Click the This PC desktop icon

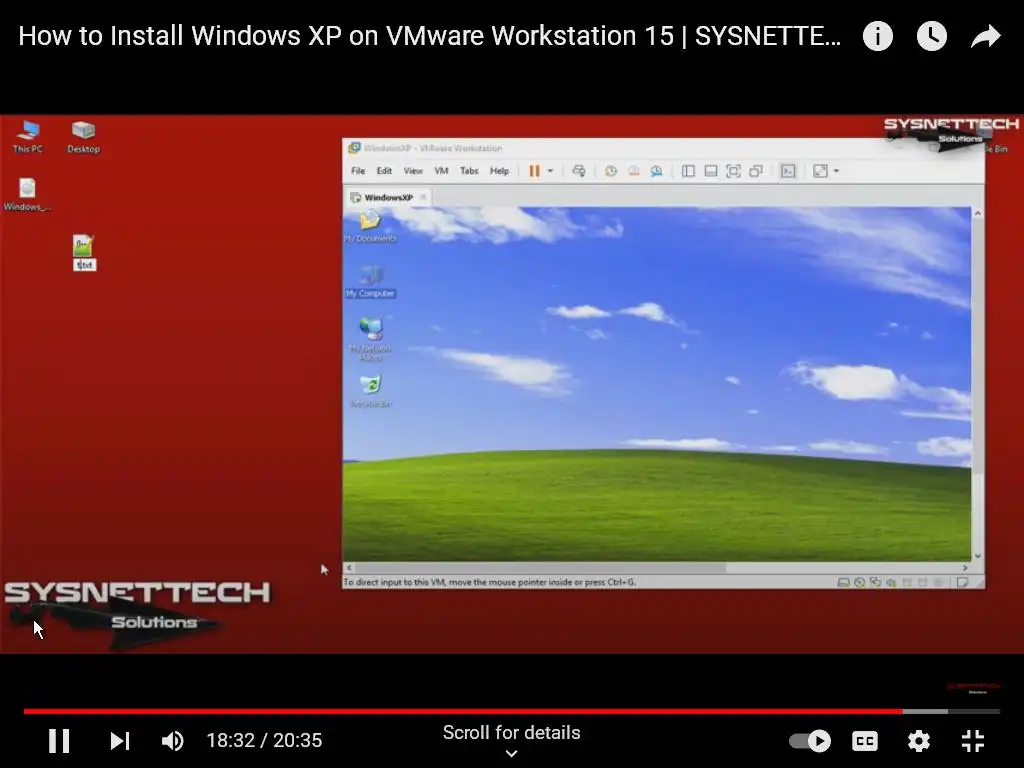(x=27, y=137)
